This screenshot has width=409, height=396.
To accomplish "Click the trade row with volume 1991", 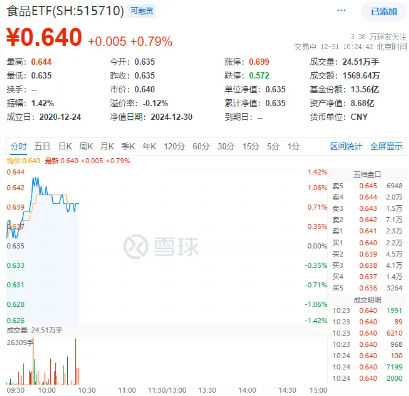I will 367,310.
